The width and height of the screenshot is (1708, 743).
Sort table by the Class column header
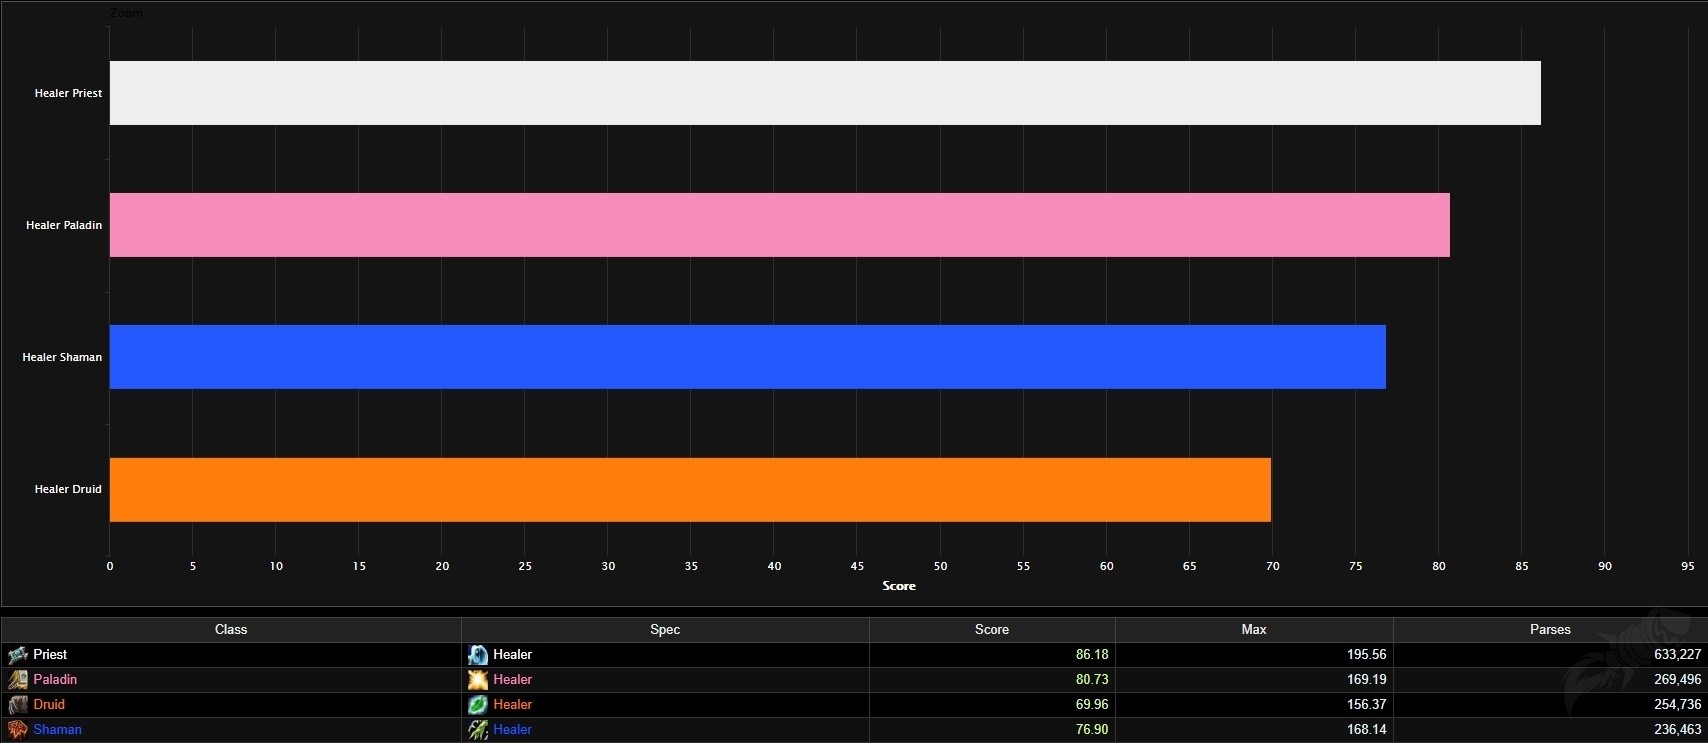[231, 629]
